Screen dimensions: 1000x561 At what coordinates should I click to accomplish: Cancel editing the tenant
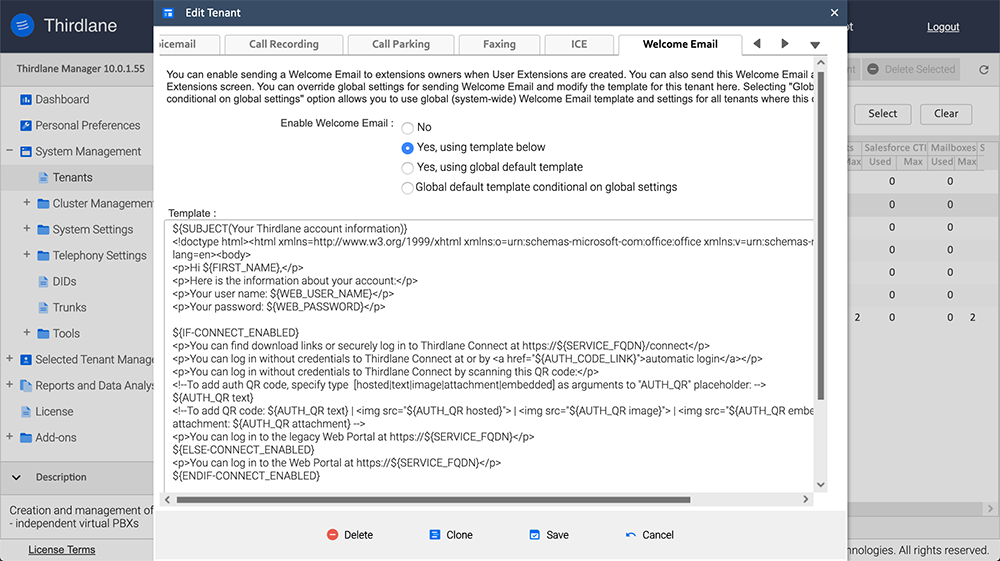[x=650, y=535]
